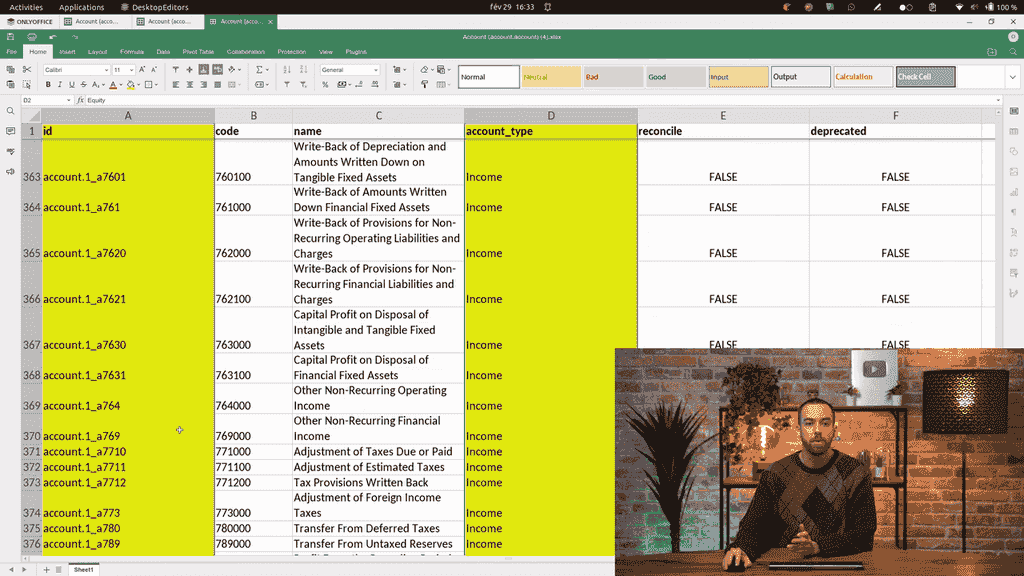
Task: Toggle underline formatting
Action: (72, 85)
